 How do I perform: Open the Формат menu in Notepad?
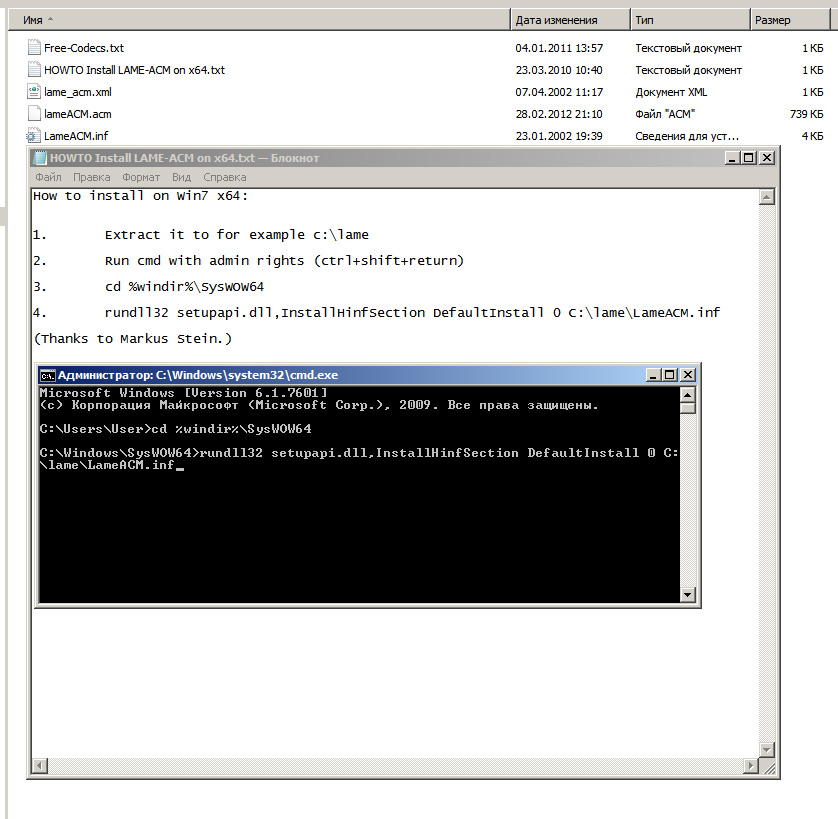141,177
